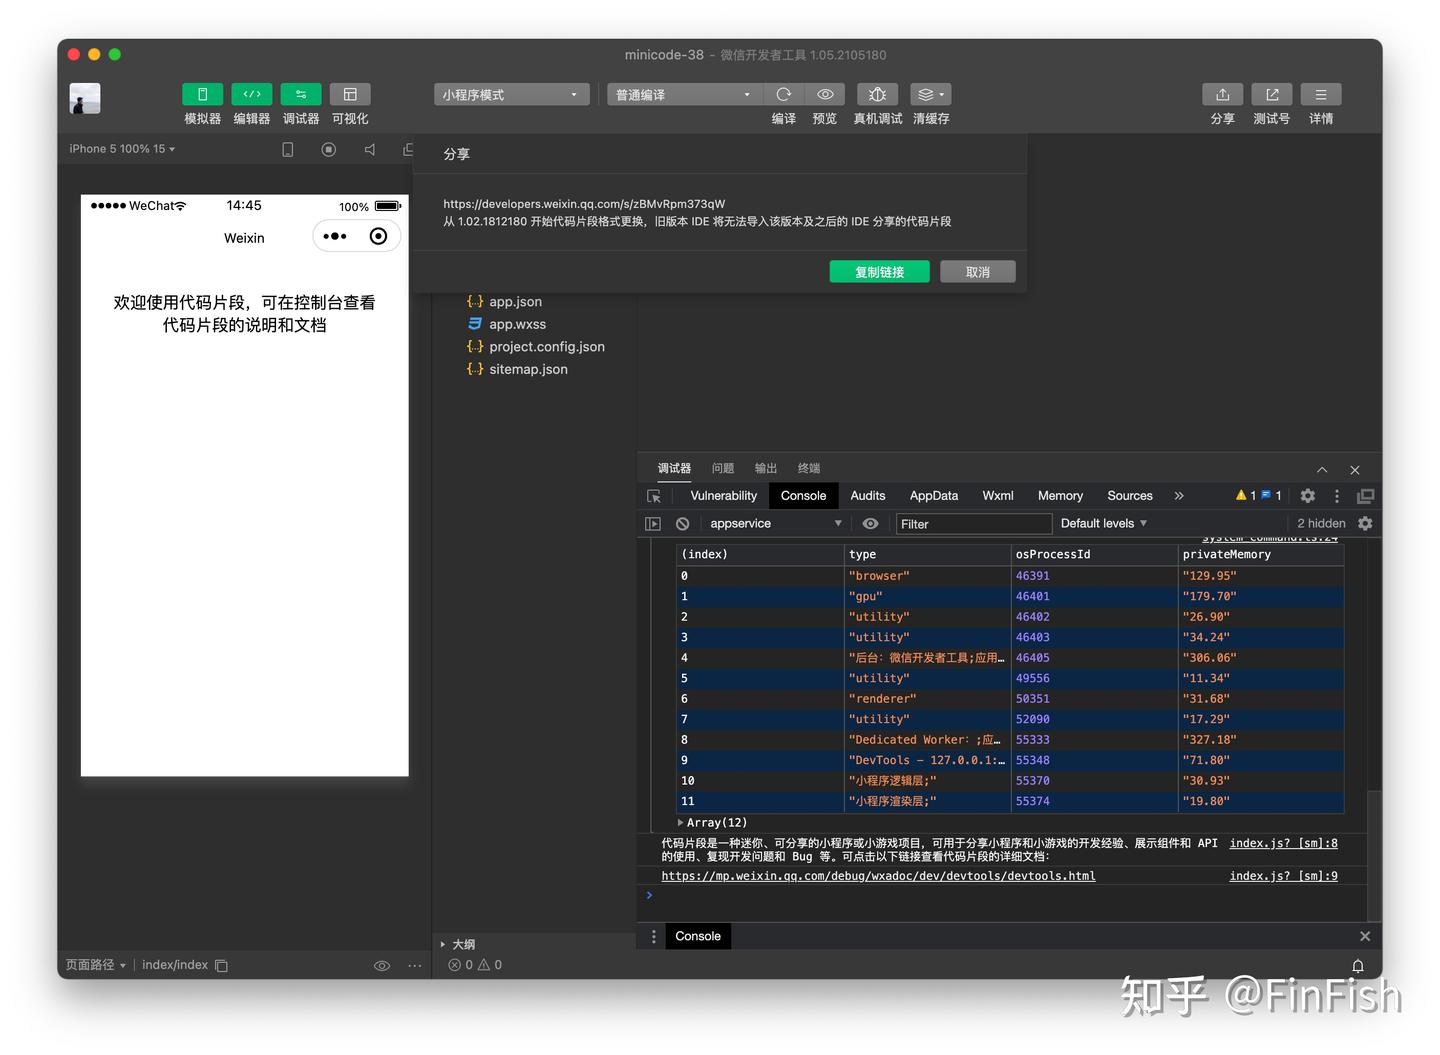This screenshot has height=1055, width=1440.
Task: Click the undock devtools window icon
Action: coord(1365,496)
